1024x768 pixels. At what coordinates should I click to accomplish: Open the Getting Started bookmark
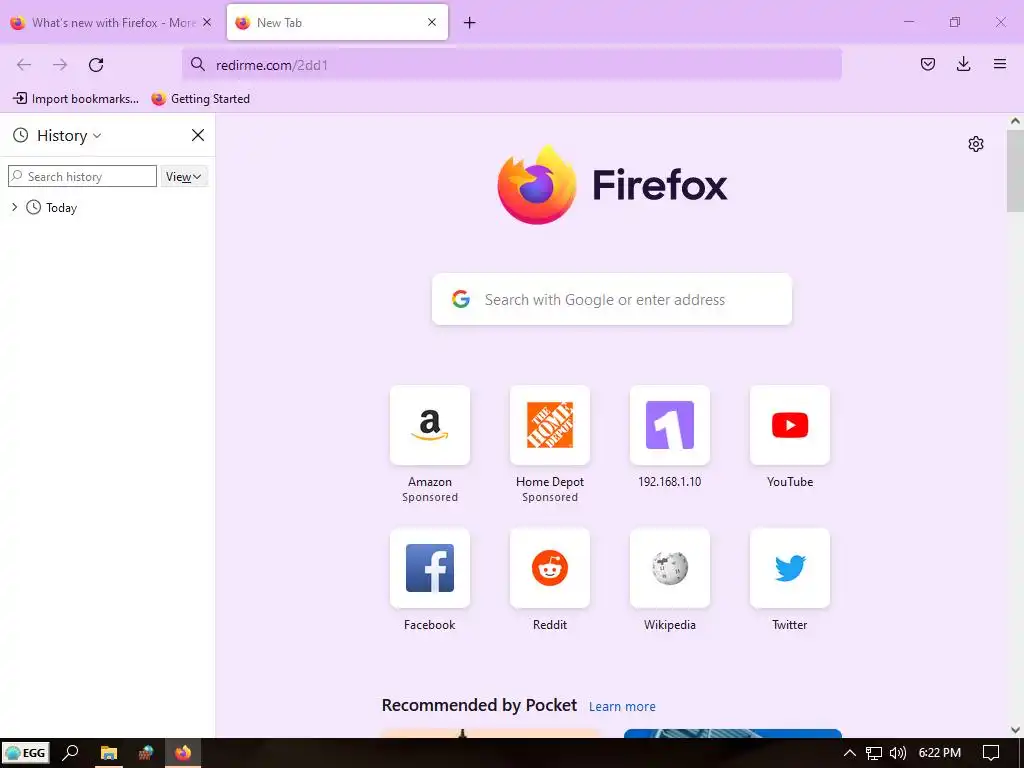point(200,99)
